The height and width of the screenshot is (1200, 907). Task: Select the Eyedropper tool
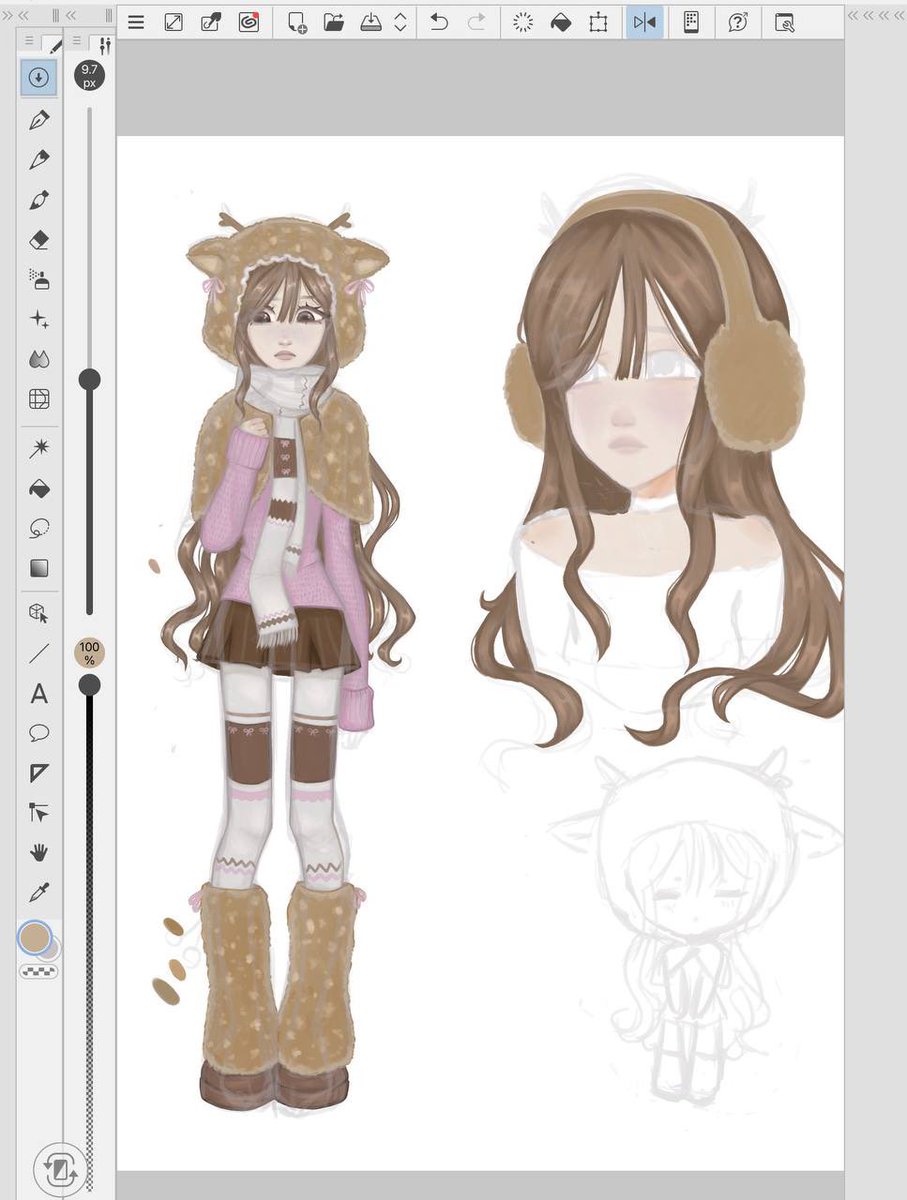[x=39, y=892]
